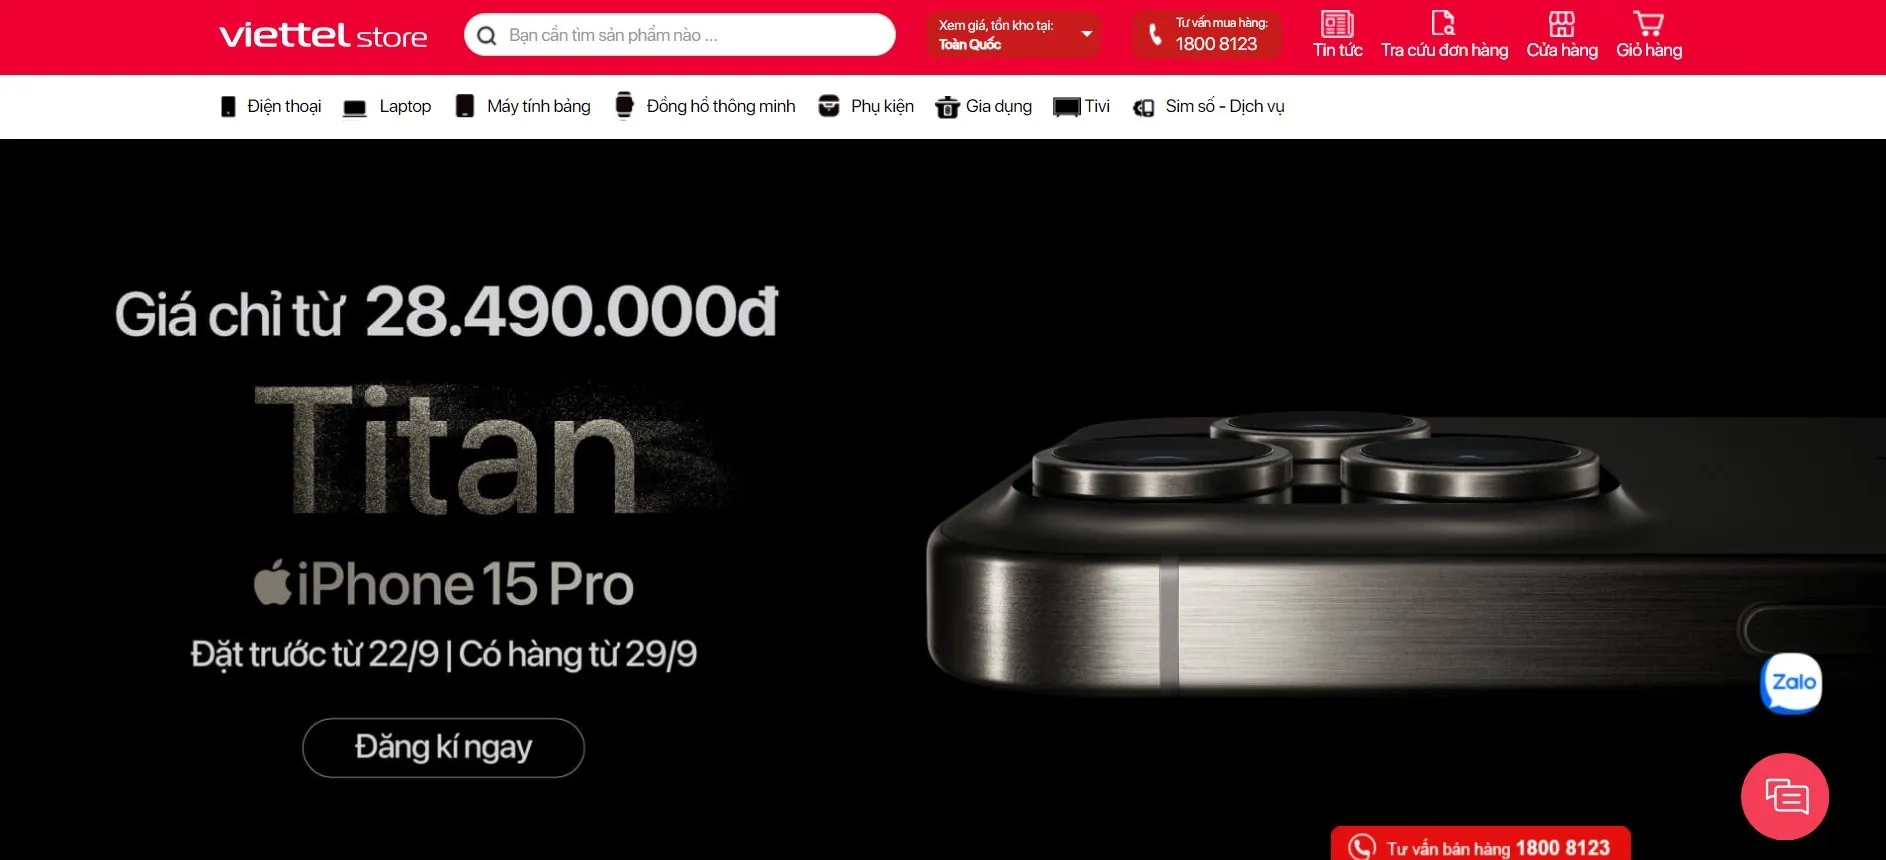Screen dimensions: 1886x860
Task: Open the Laptop category menu
Action: (x=387, y=106)
